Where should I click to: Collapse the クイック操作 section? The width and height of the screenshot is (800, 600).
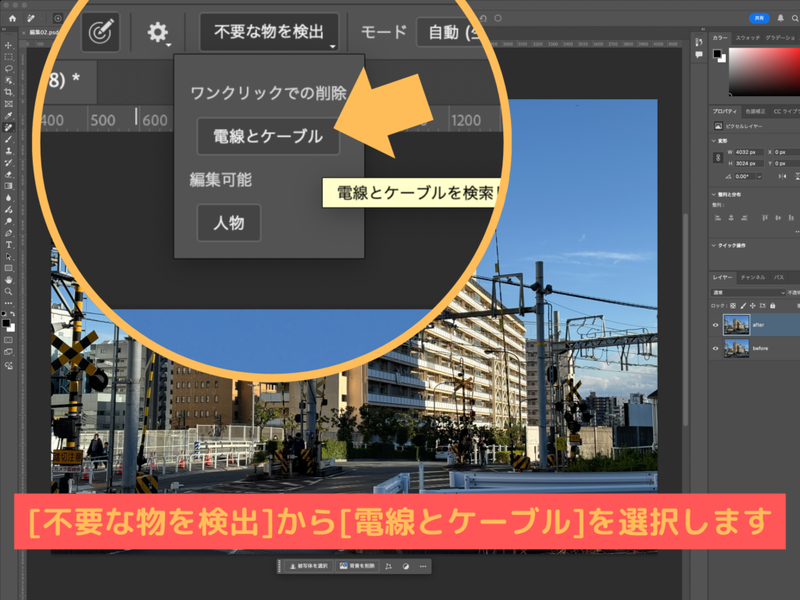(714, 245)
